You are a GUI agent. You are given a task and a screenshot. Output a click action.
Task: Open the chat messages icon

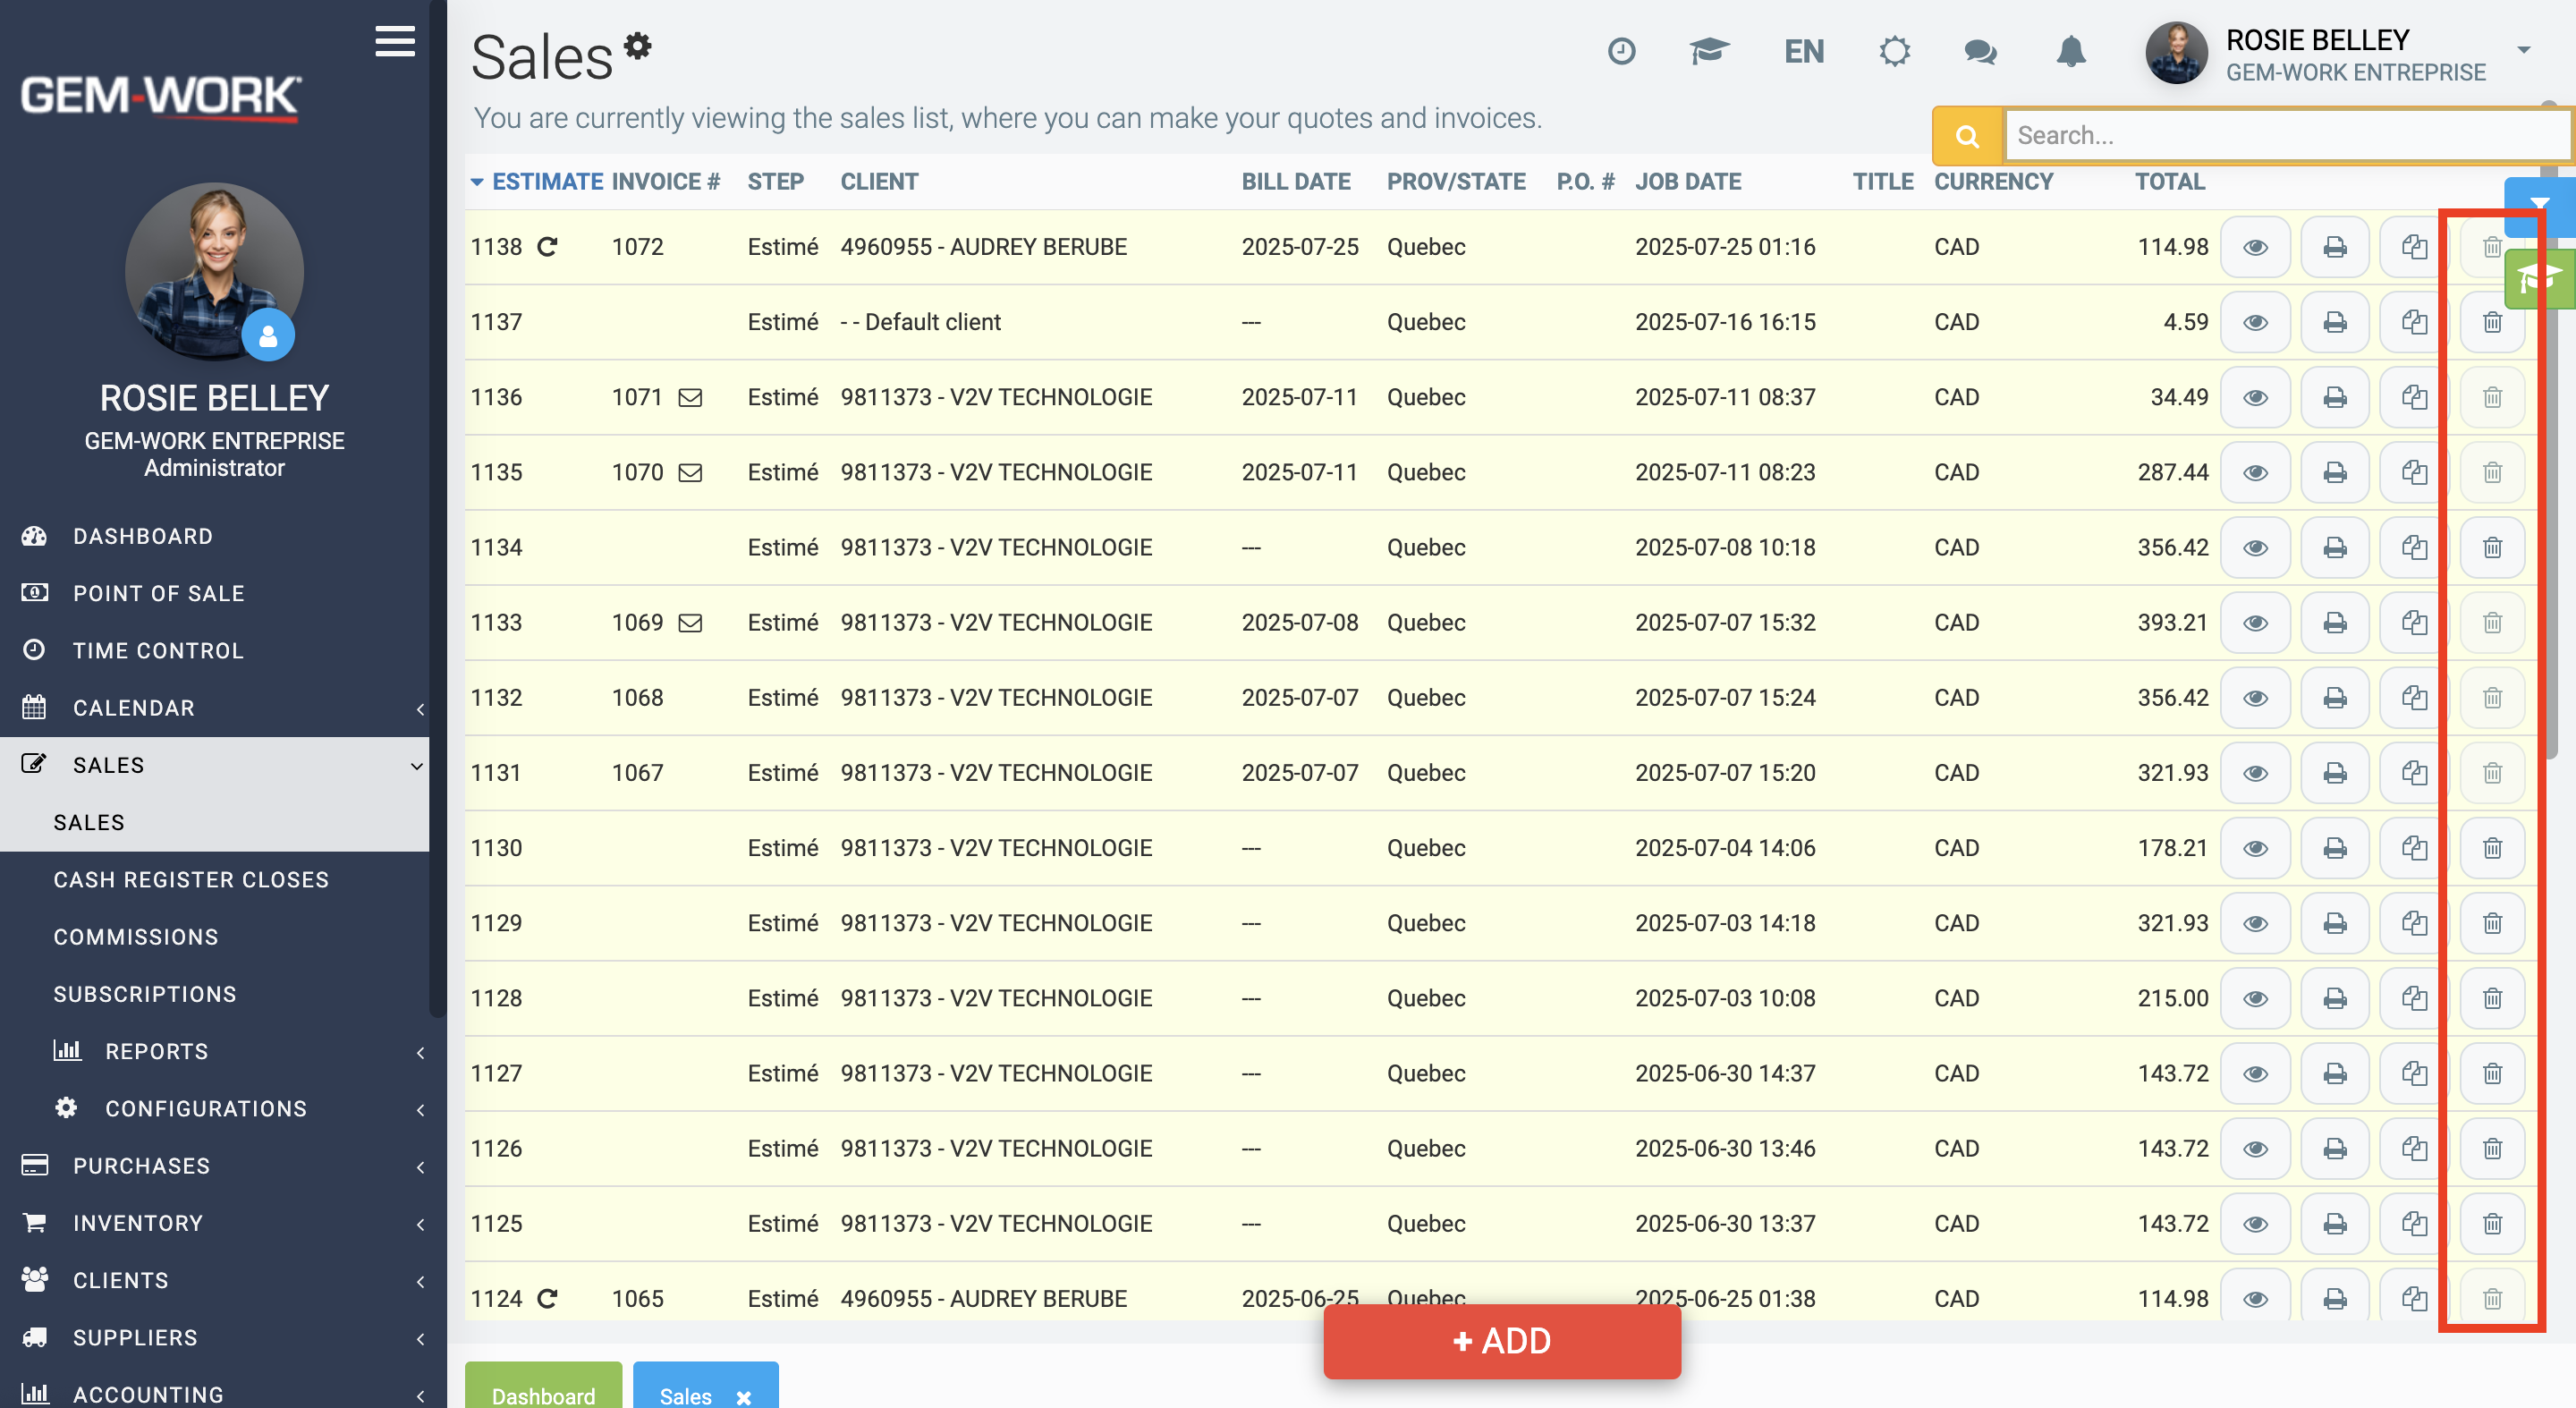click(1980, 51)
